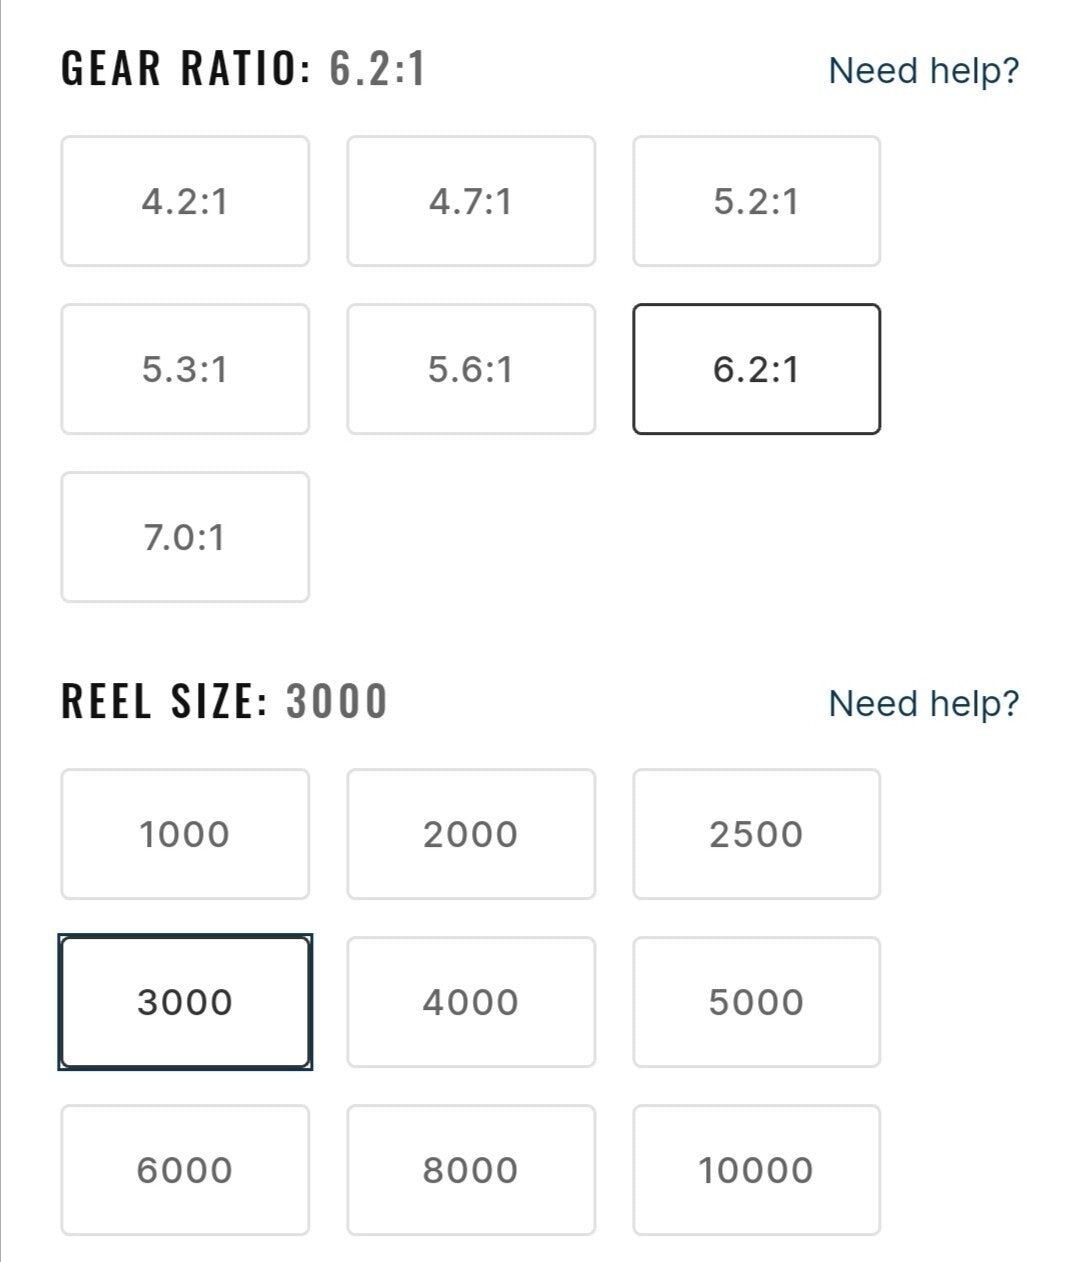Viewport: 1080px width, 1262px height.
Task: Click the selected 3000 reel size
Action: [185, 1002]
